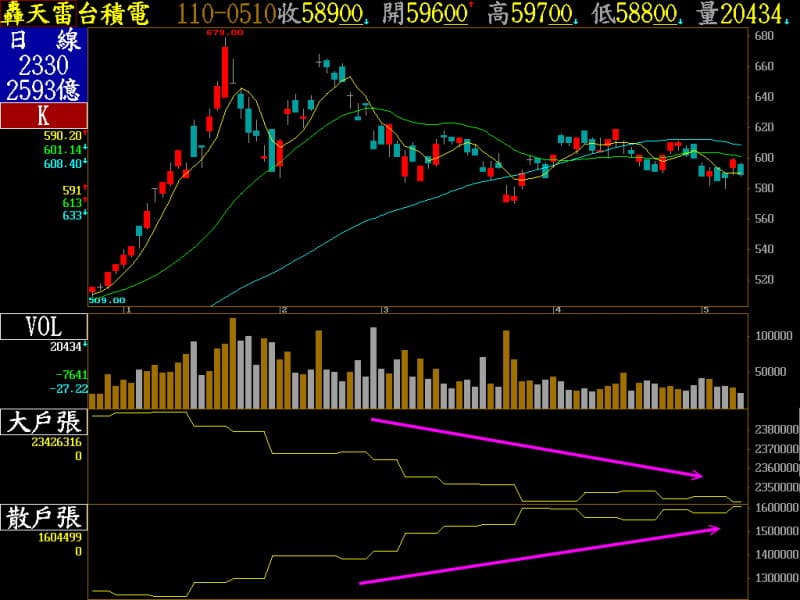Click the yellow 590.20 moving average value
800x600 pixels.
[62, 135]
